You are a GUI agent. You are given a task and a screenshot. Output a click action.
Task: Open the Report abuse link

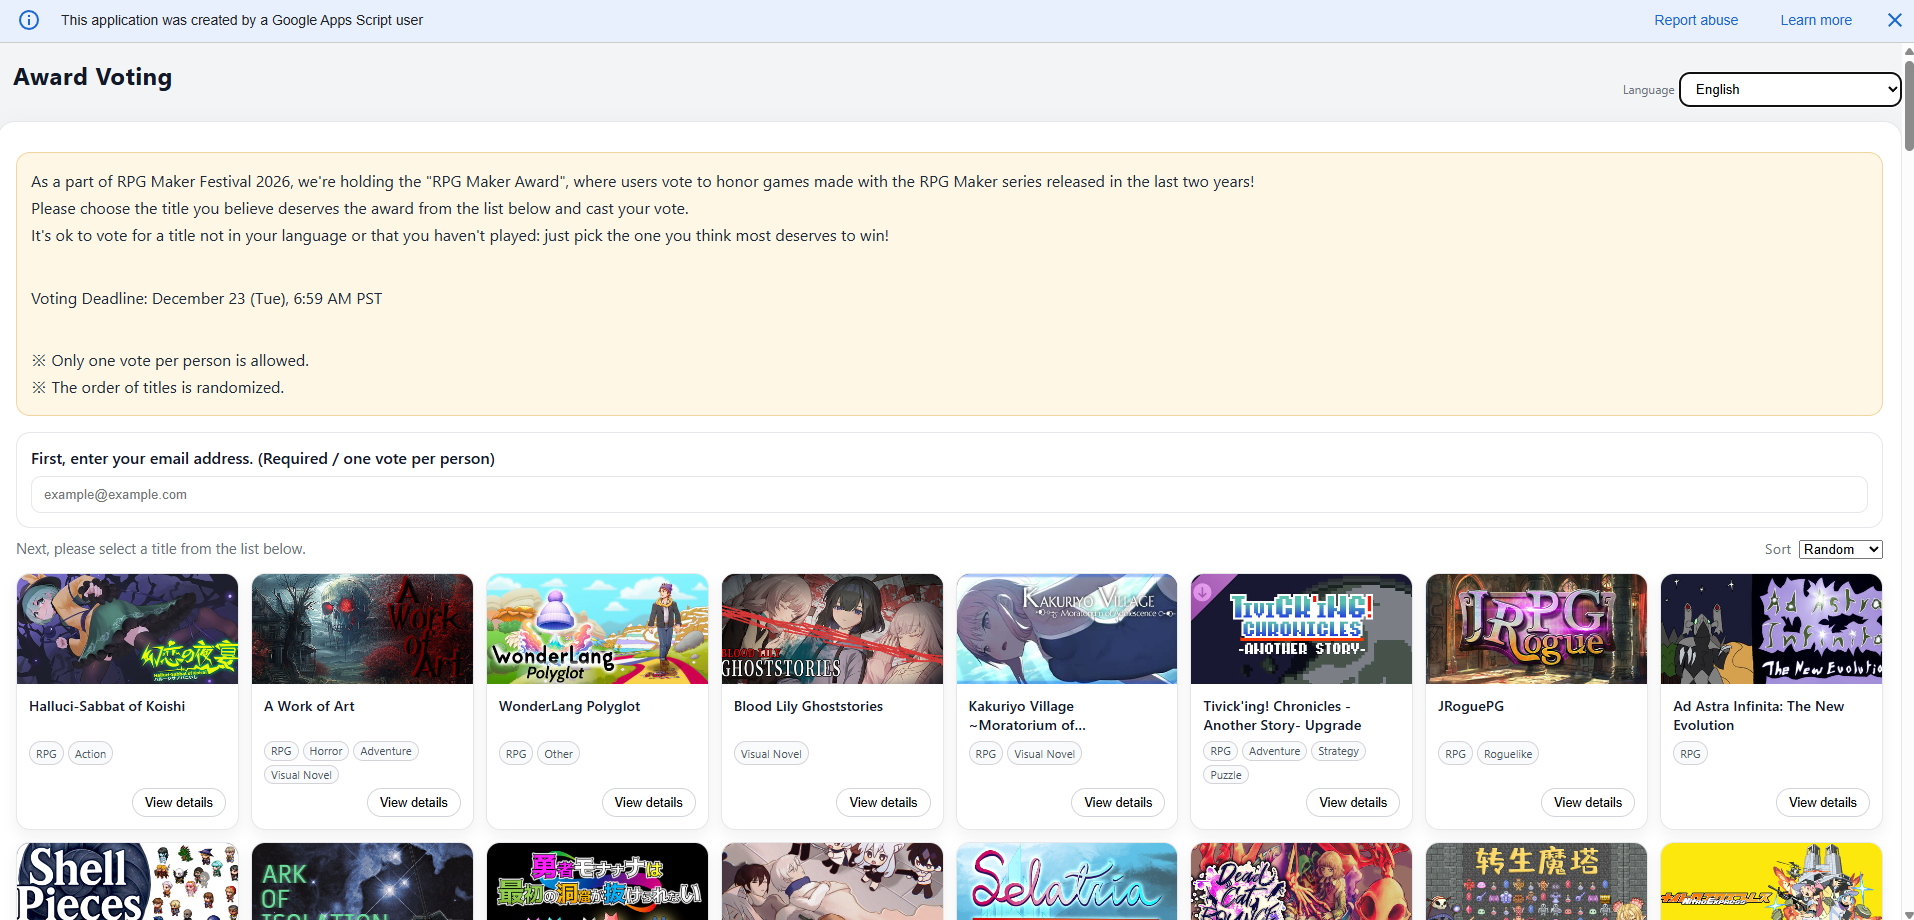coord(1695,20)
